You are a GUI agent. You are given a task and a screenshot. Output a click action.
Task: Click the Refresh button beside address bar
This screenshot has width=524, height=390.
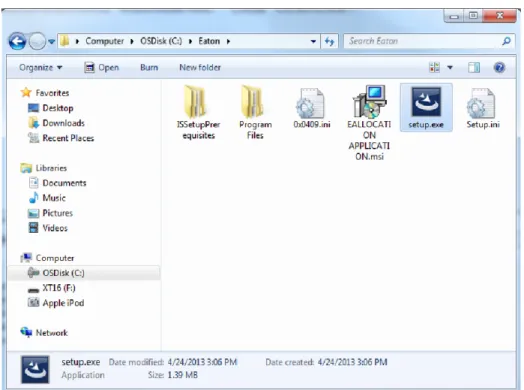[330, 41]
